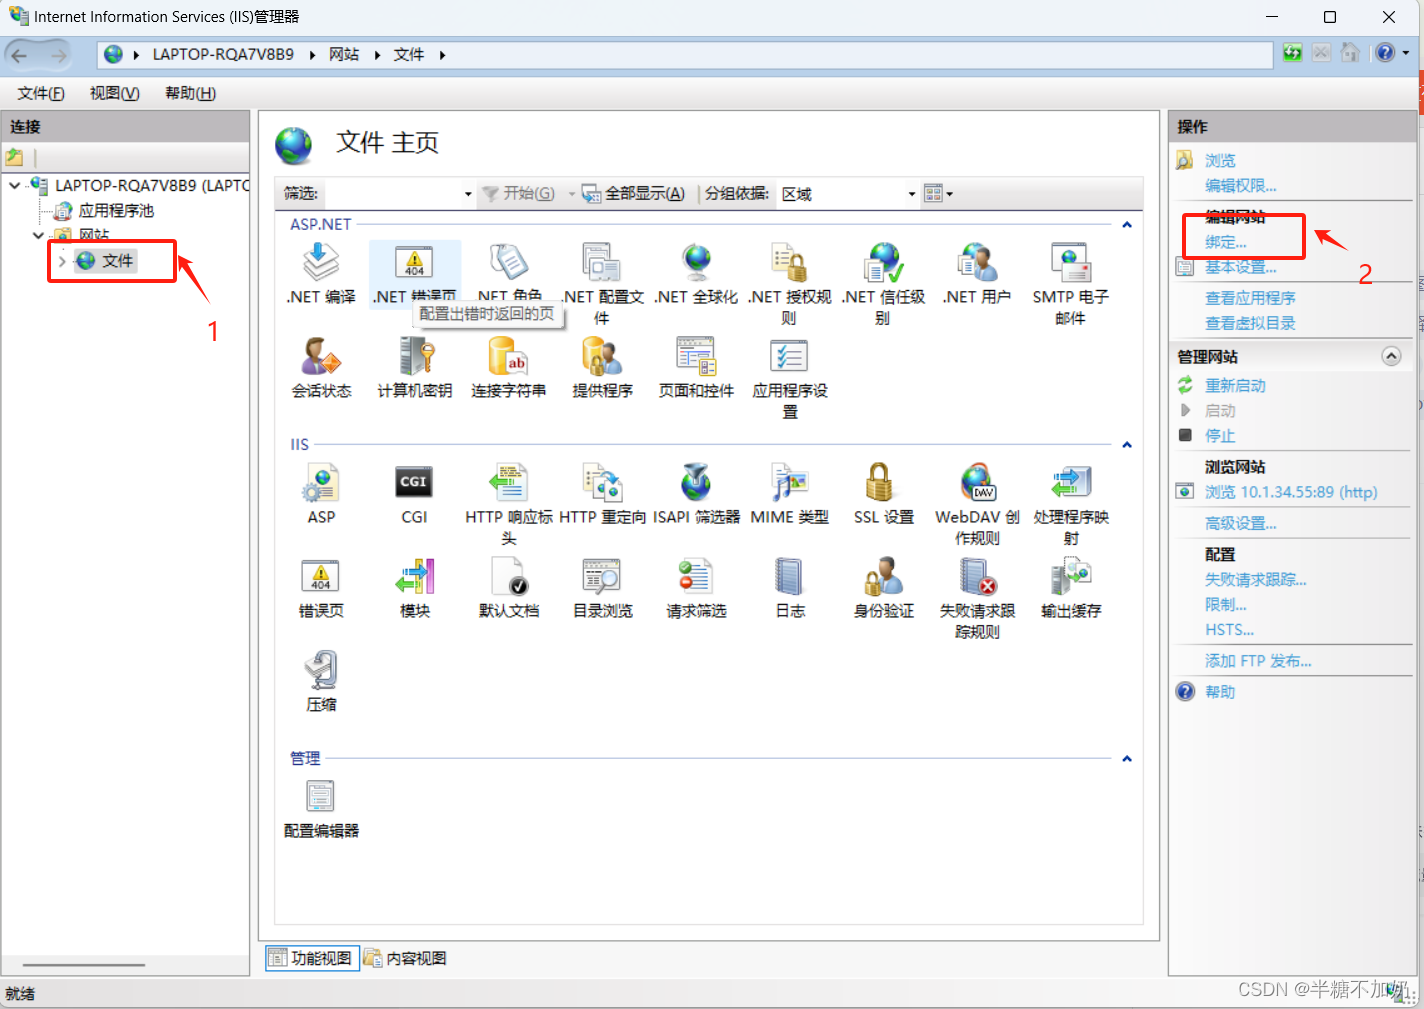Open the .NET 配置文件 feature icon
Viewport: 1424px width, 1009px height.
pyautogui.click(x=602, y=263)
